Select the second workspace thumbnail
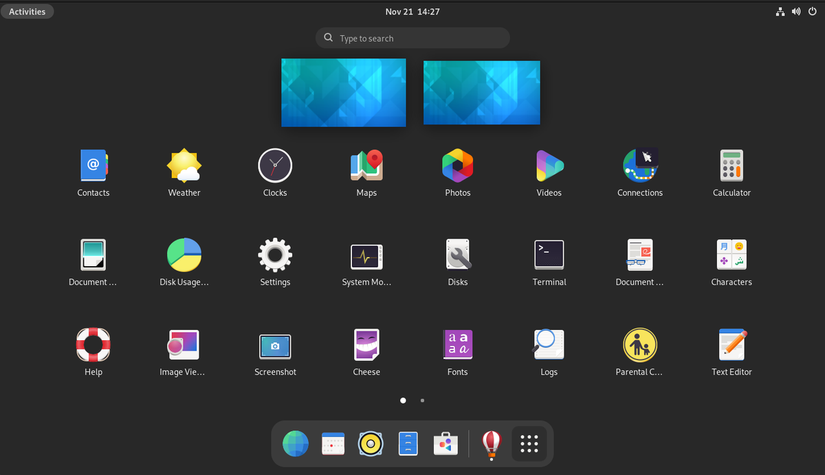The width and height of the screenshot is (825, 475). (x=481, y=93)
